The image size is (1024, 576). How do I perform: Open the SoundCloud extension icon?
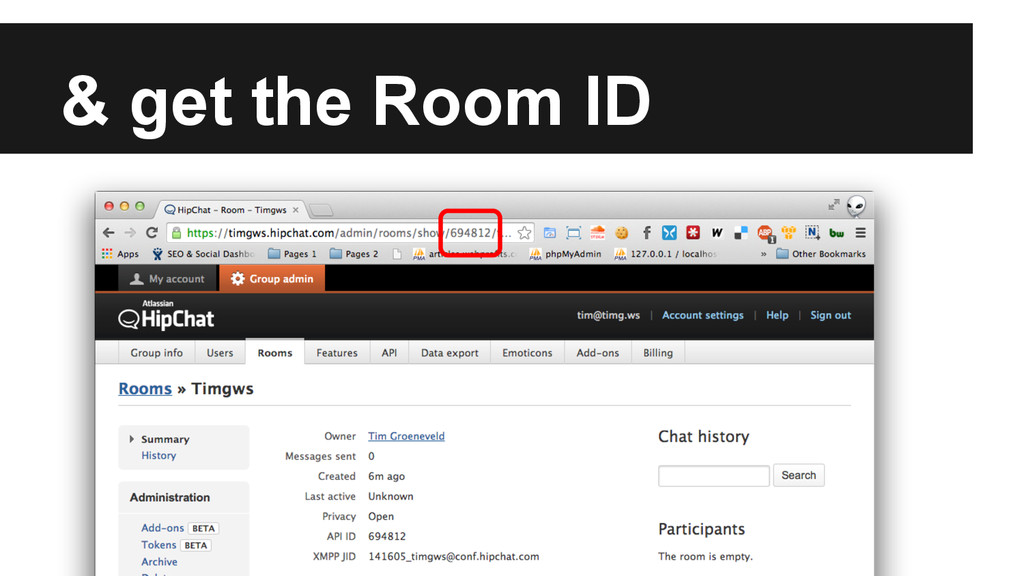[x=598, y=232]
